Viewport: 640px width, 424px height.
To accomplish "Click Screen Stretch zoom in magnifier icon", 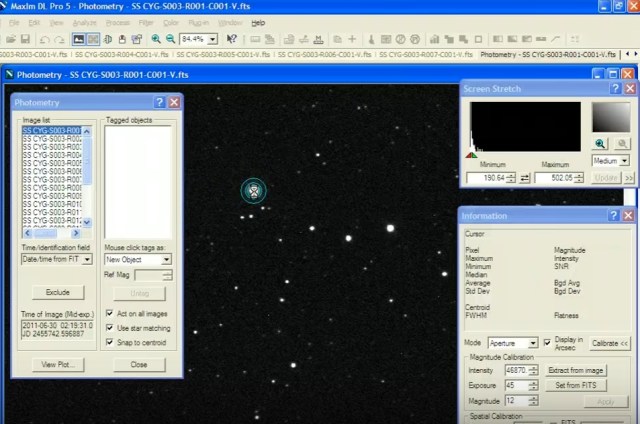I will [601, 144].
